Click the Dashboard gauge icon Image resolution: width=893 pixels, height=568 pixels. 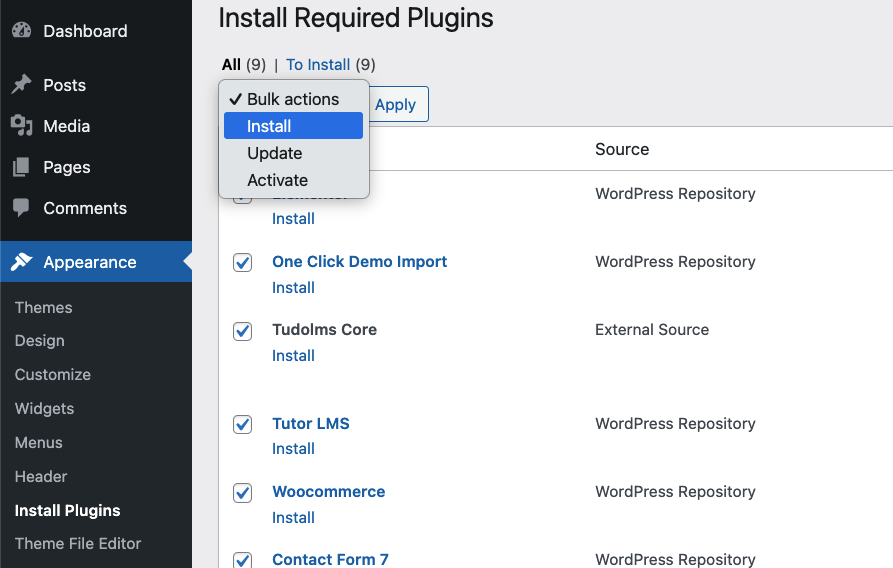tap(22, 31)
